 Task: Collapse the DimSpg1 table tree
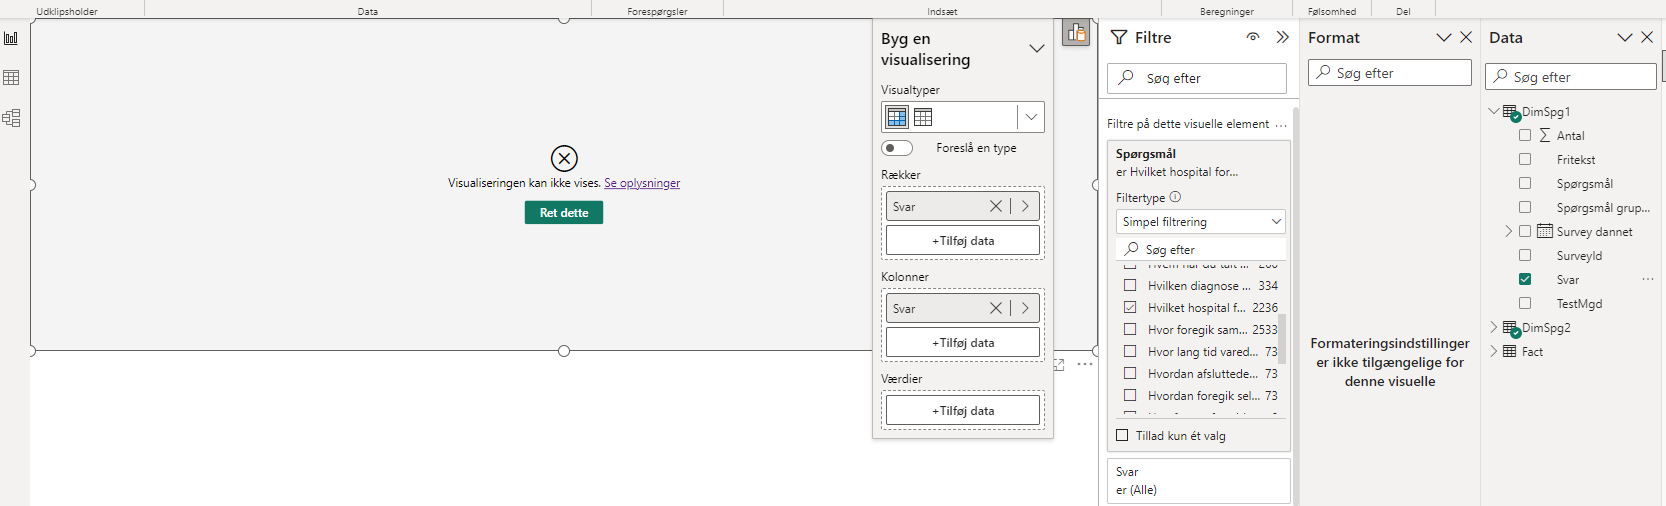(x=1494, y=111)
